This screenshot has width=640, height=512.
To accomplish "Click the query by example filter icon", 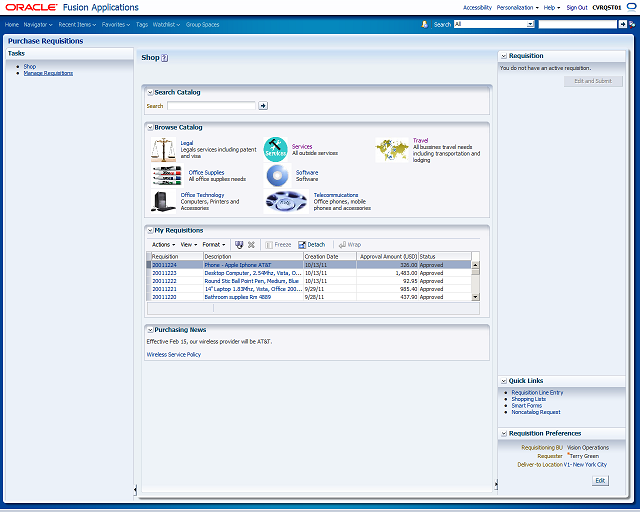I will point(239,245).
